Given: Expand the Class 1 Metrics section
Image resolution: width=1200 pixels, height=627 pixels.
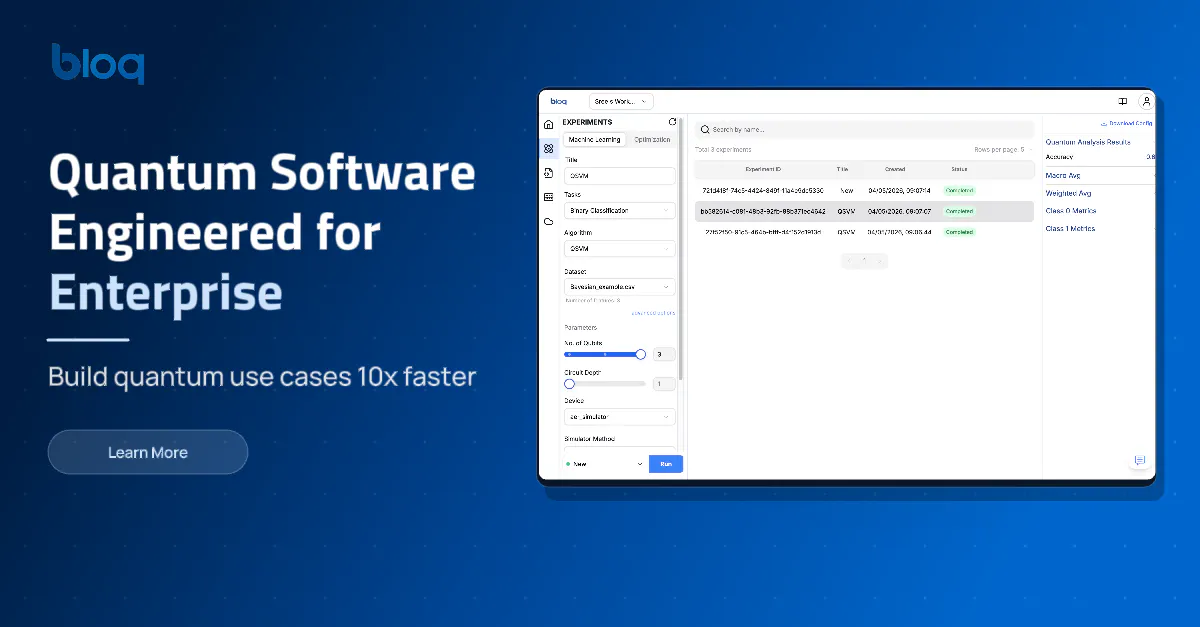Looking at the screenshot, I should [x=1098, y=229].
